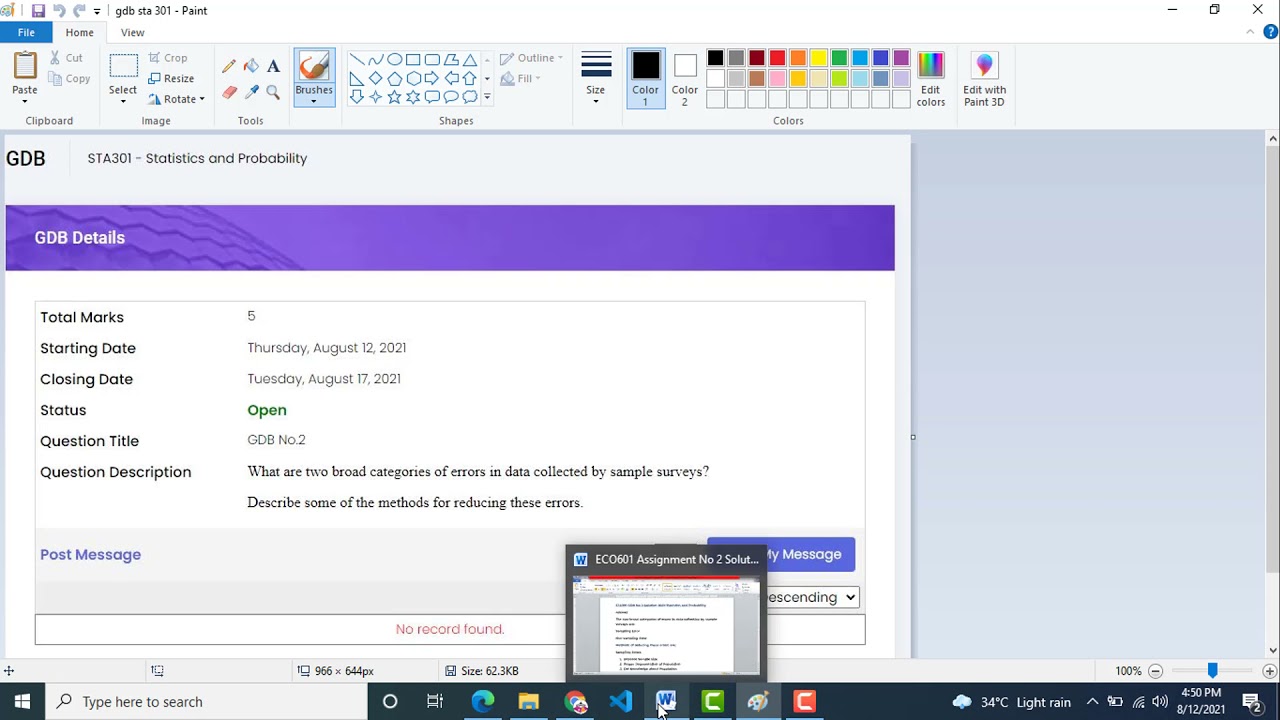Viewport: 1280px width, 720px height.
Task: Click the Undo icon in title bar
Action: [x=59, y=11]
